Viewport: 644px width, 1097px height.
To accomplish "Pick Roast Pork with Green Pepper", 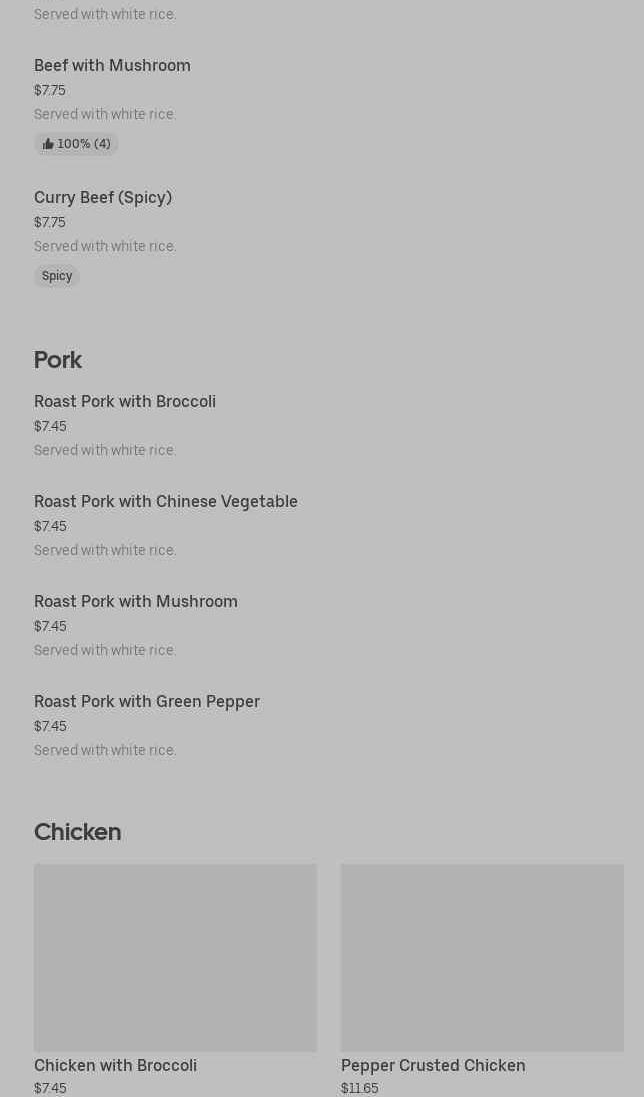I will coord(147,702).
